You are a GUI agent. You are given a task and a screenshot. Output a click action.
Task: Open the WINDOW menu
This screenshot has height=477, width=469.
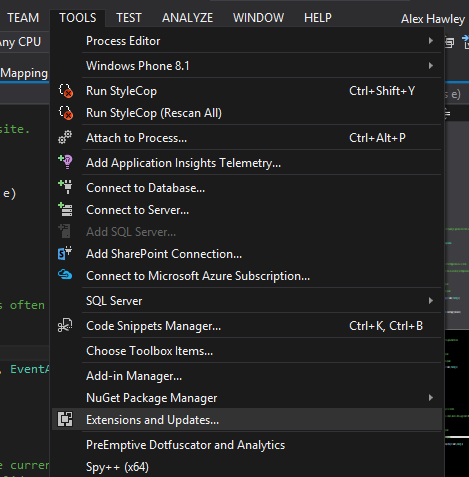pyautogui.click(x=258, y=18)
